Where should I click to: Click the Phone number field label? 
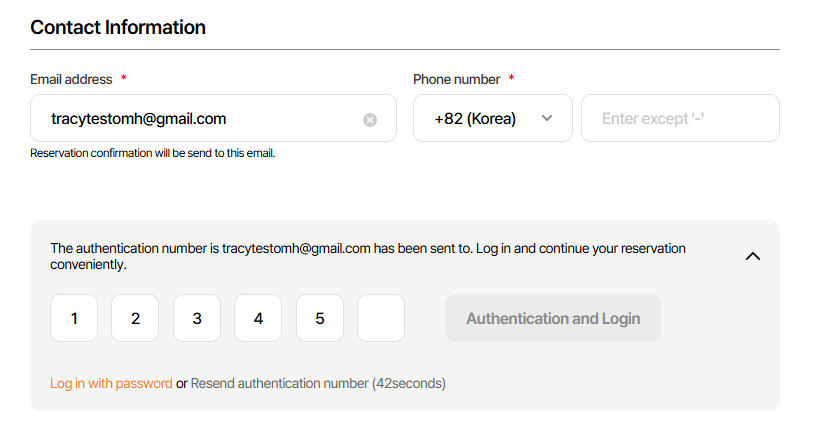tap(457, 79)
